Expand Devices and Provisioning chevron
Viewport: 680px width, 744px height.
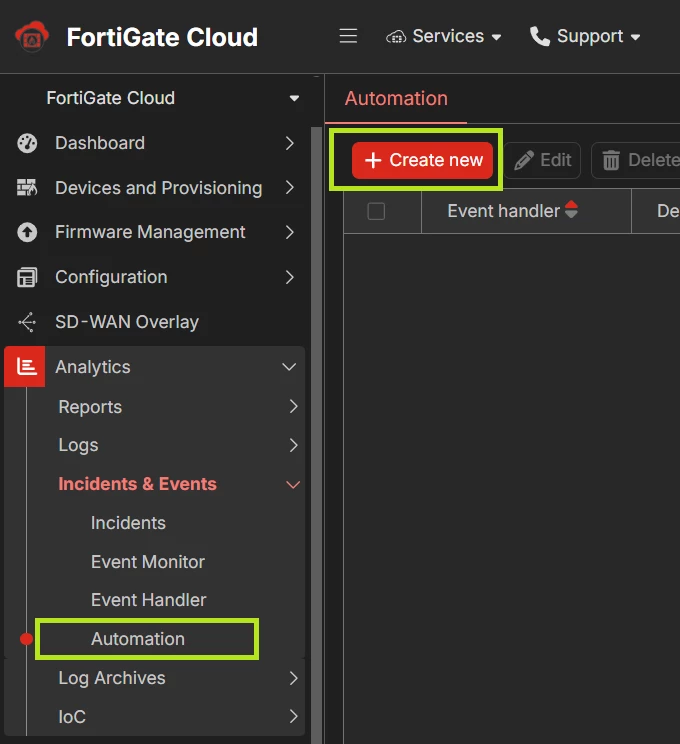pos(289,188)
